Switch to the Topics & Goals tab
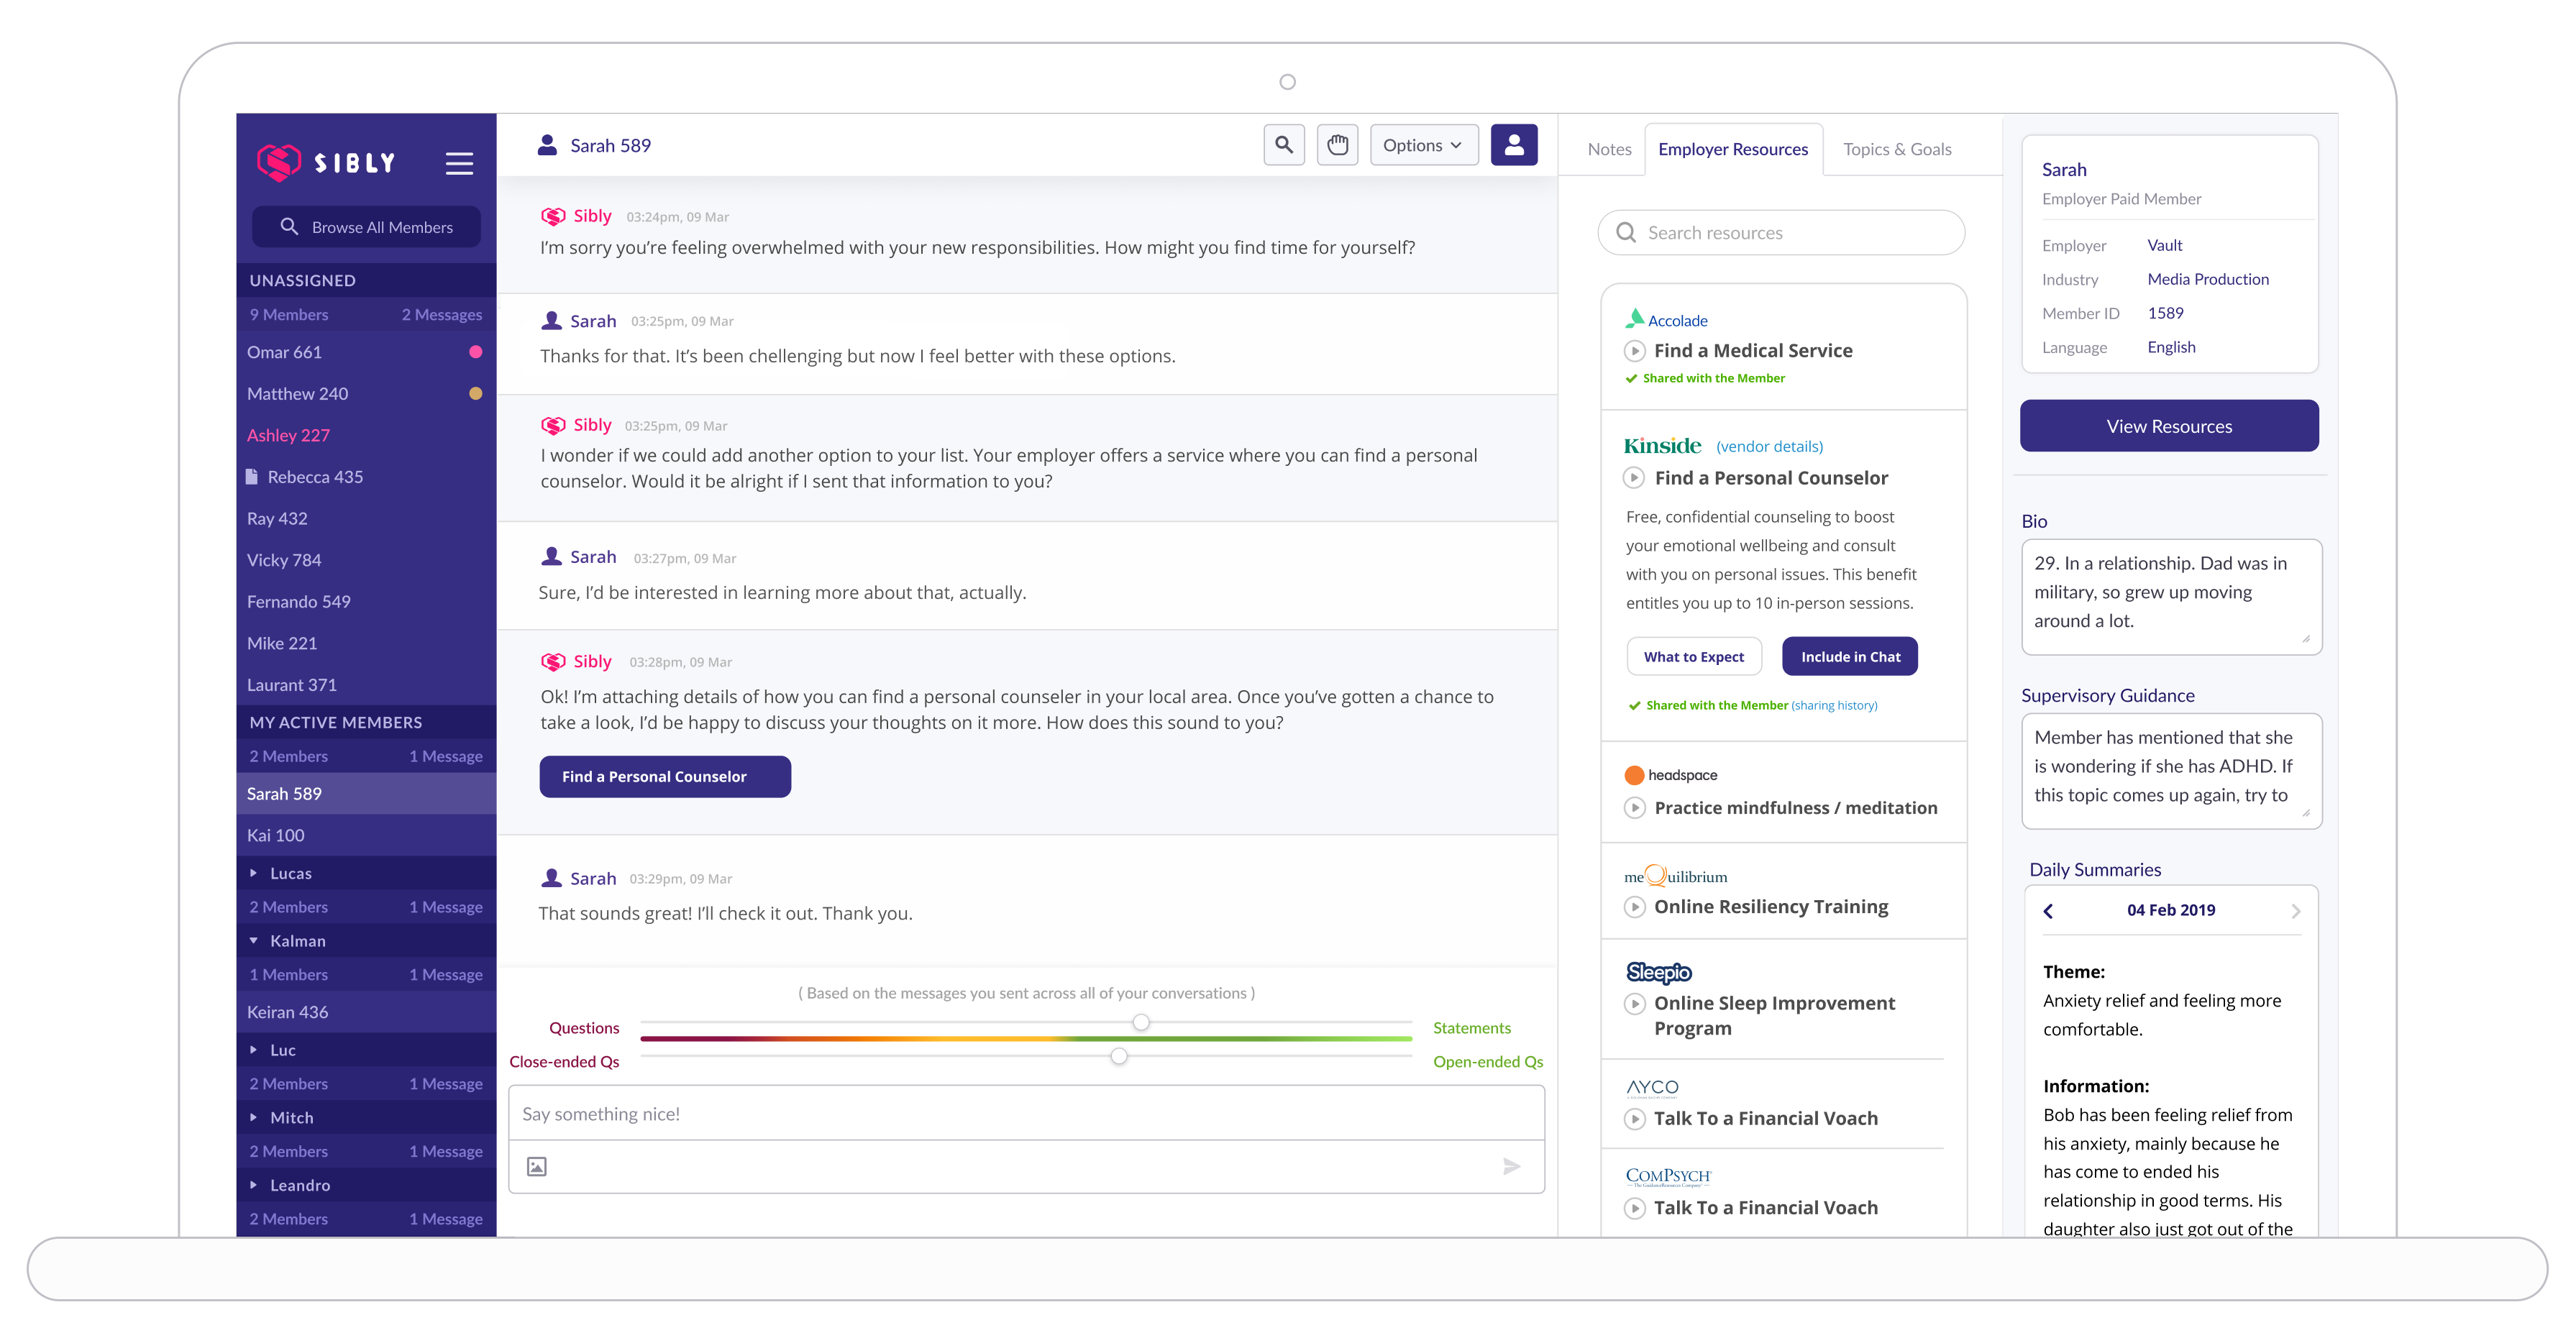This screenshot has height=1343, width=2576. tap(1896, 149)
